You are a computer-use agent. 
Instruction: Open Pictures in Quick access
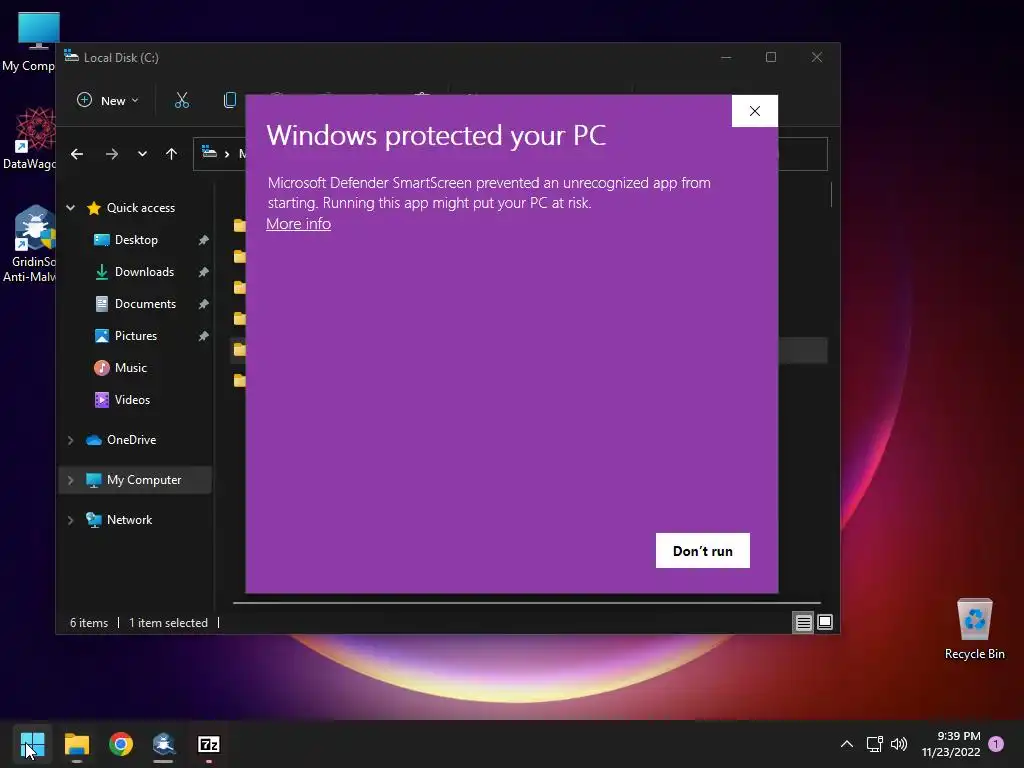(136, 336)
